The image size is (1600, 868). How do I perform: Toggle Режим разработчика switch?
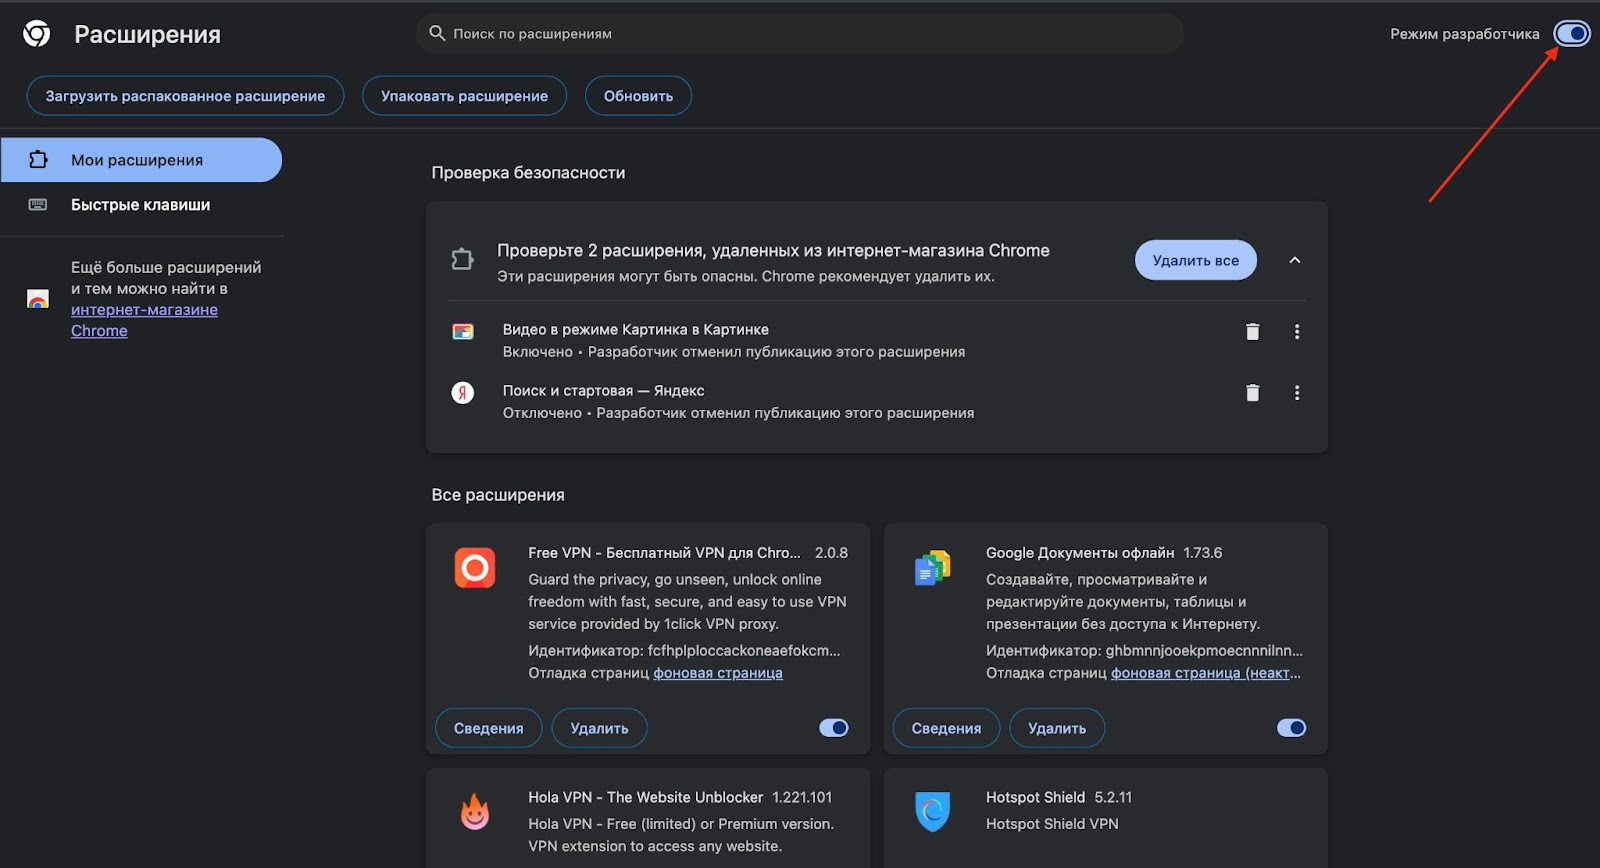click(x=1572, y=34)
